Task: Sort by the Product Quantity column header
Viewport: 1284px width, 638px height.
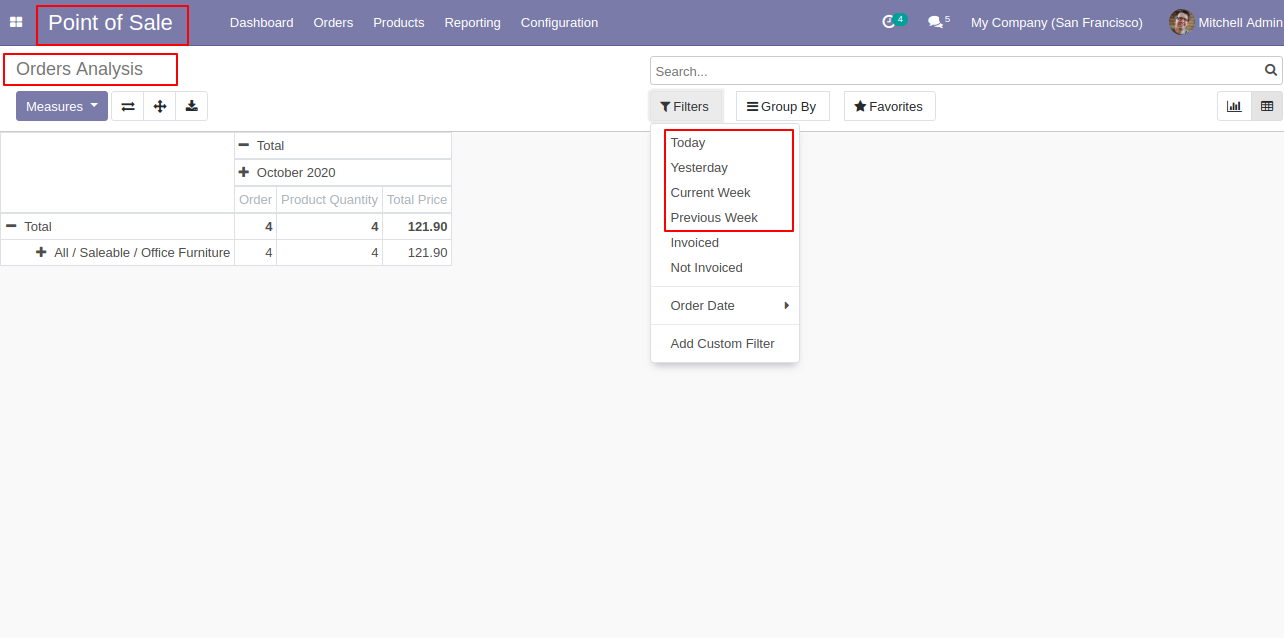Action: pyautogui.click(x=330, y=200)
